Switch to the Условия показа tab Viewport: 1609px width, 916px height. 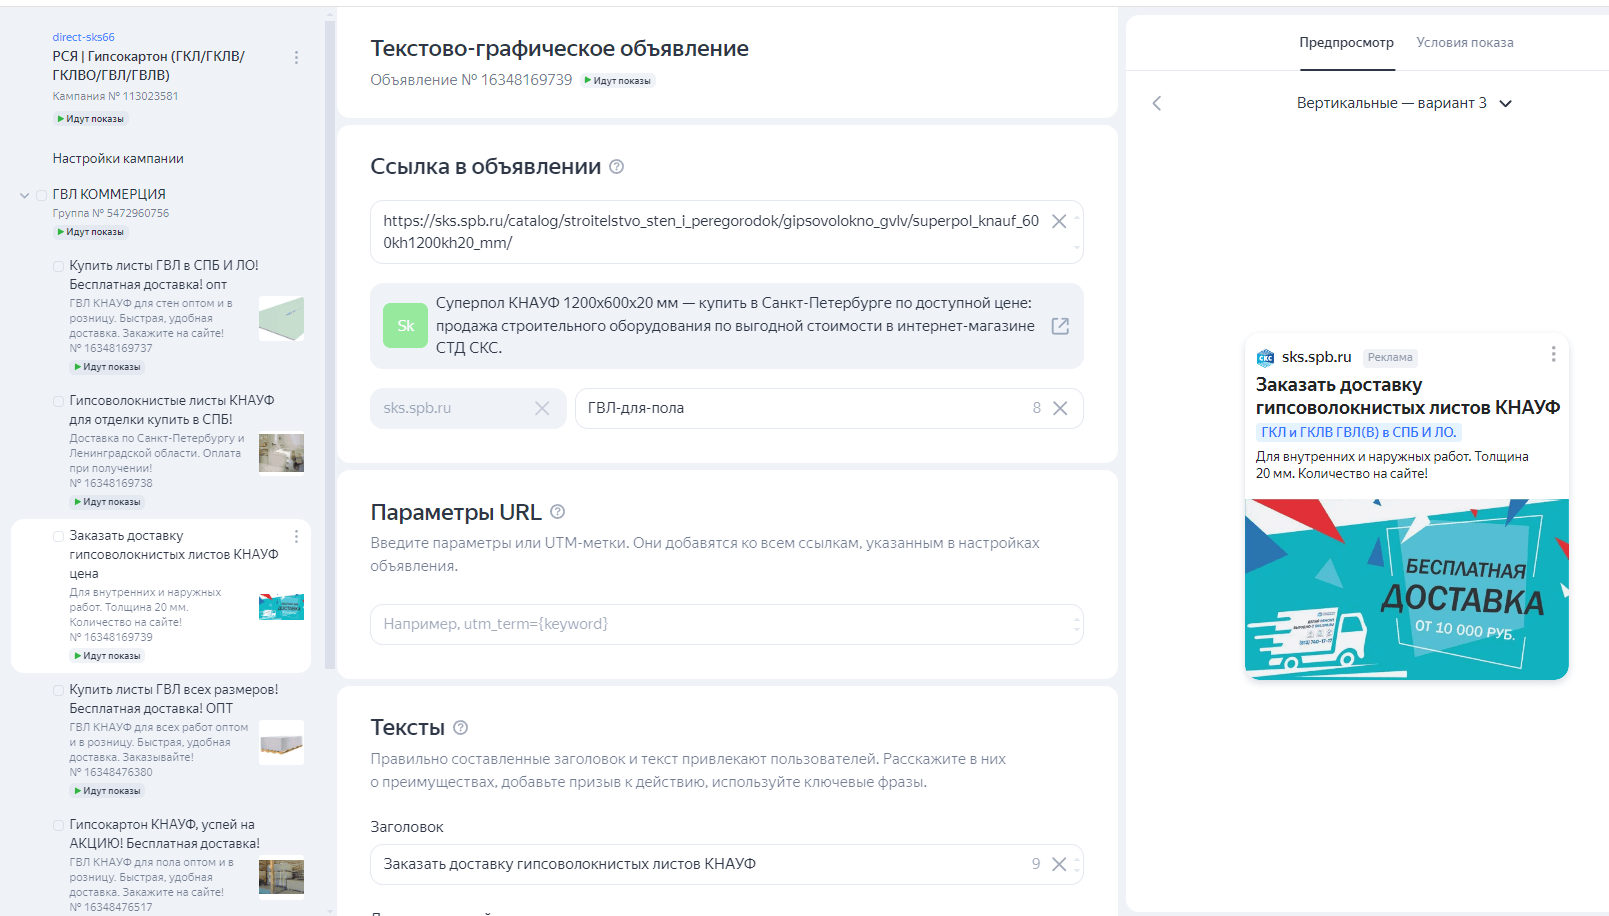click(x=1464, y=43)
